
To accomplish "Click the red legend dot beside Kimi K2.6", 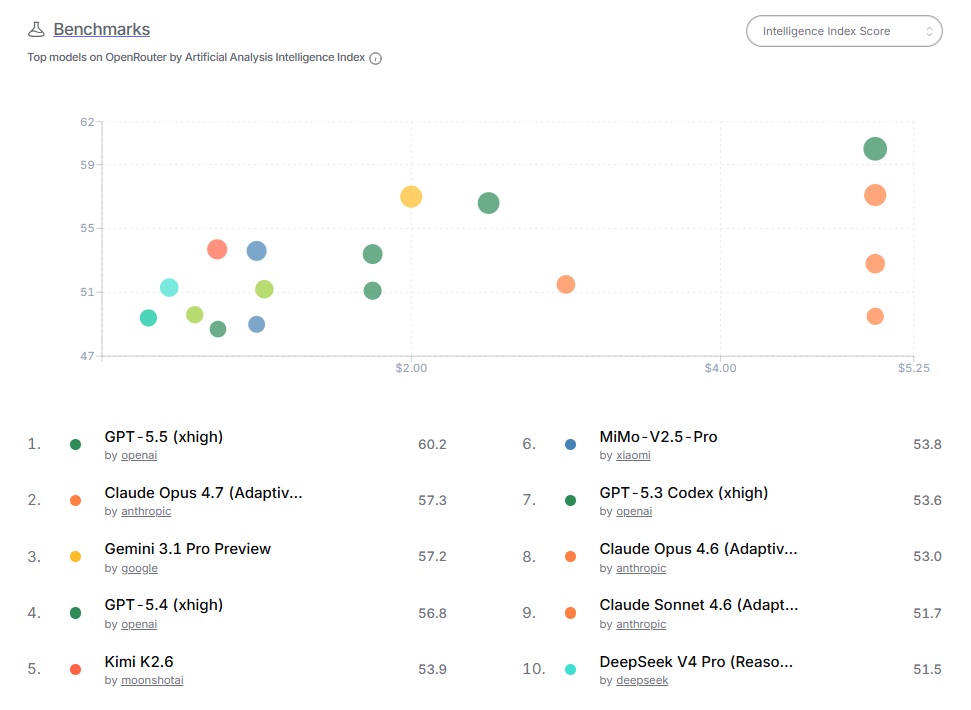I will pos(76,669).
